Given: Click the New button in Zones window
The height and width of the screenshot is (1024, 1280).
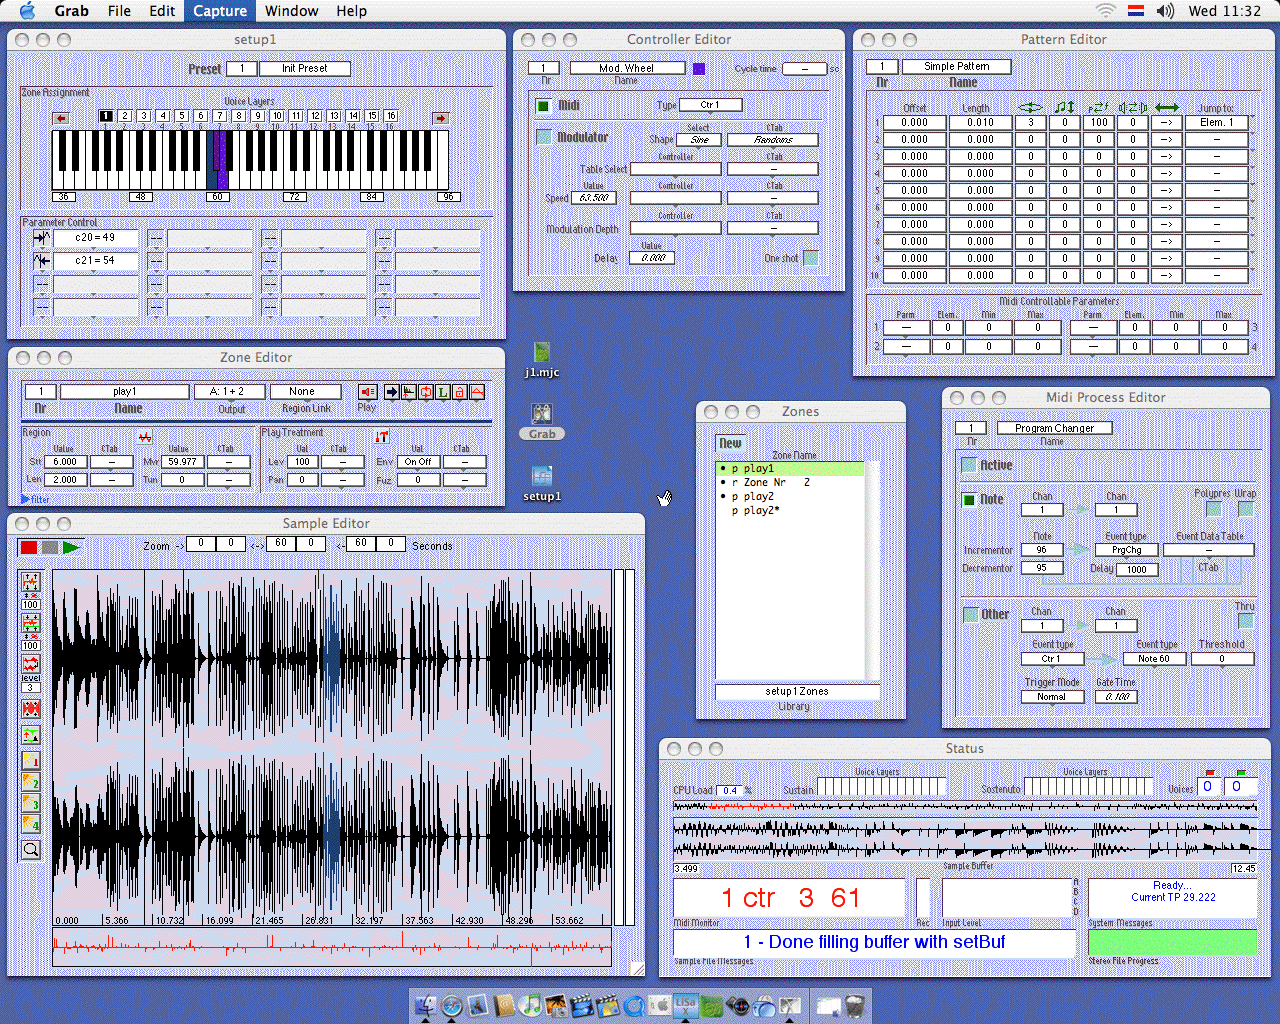Looking at the screenshot, I should pos(731,443).
